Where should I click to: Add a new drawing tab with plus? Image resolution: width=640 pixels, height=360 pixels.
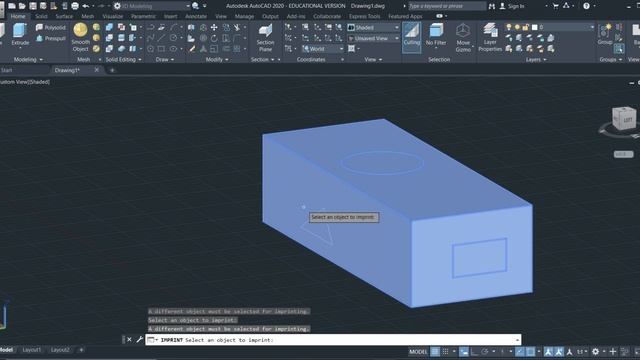(x=112, y=70)
